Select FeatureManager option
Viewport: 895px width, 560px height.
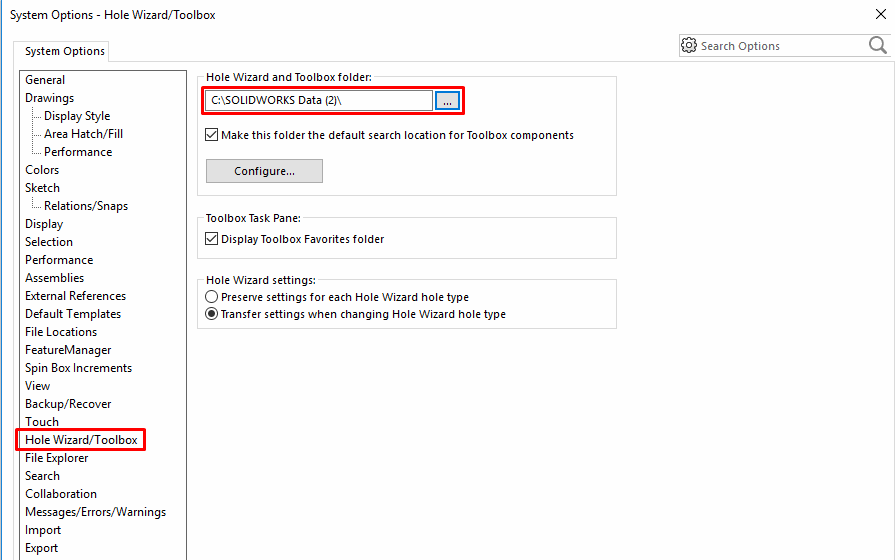click(68, 350)
